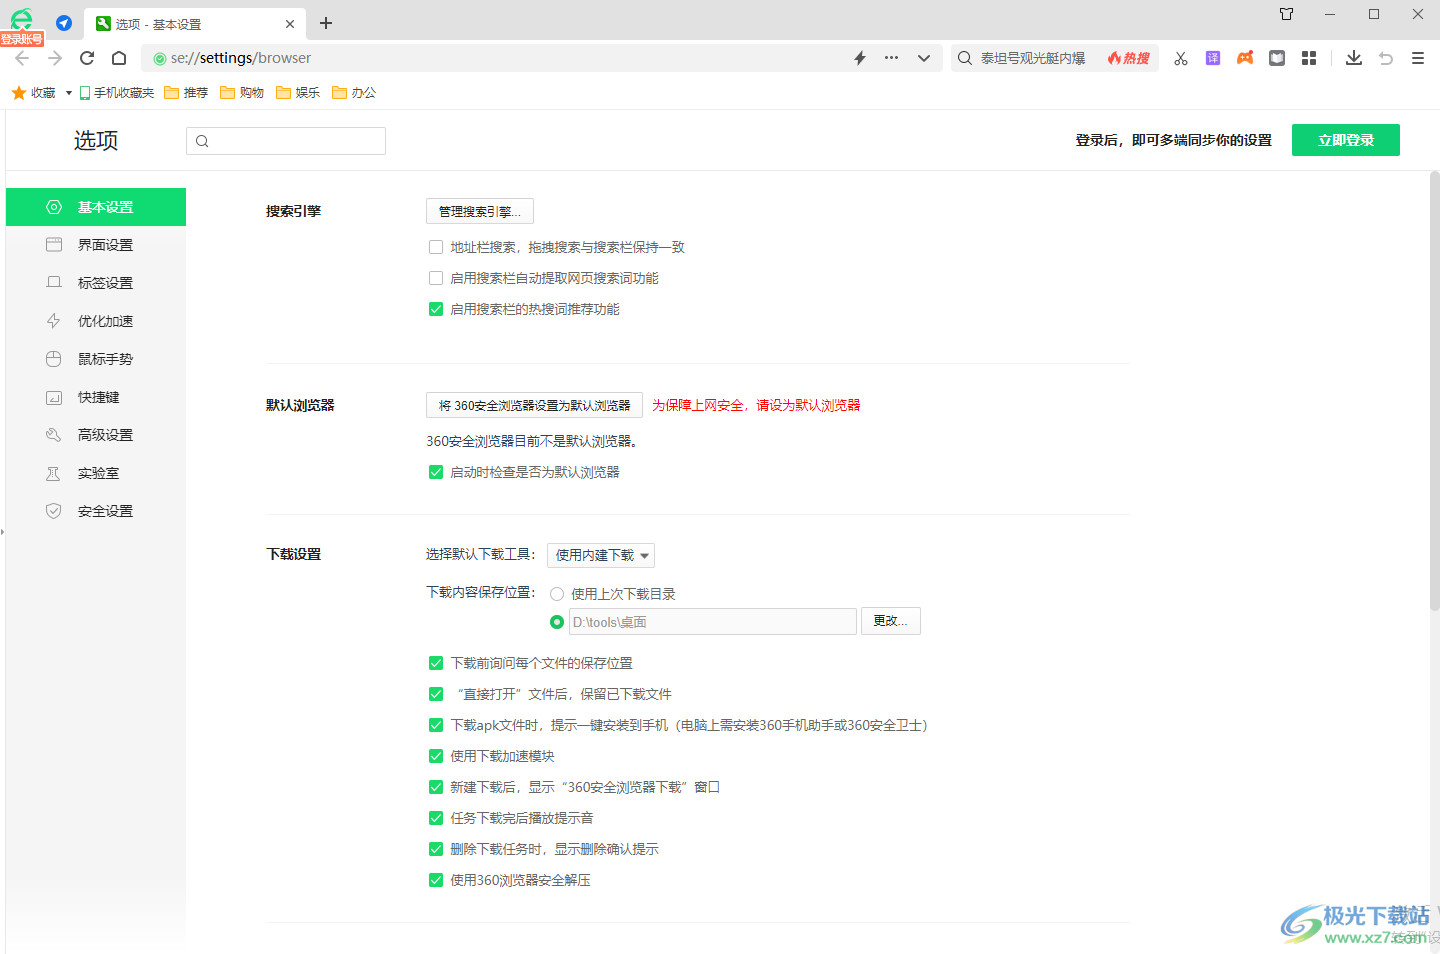
Task: Select the D:\tools\桌面 path radio button
Action: (x=557, y=622)
